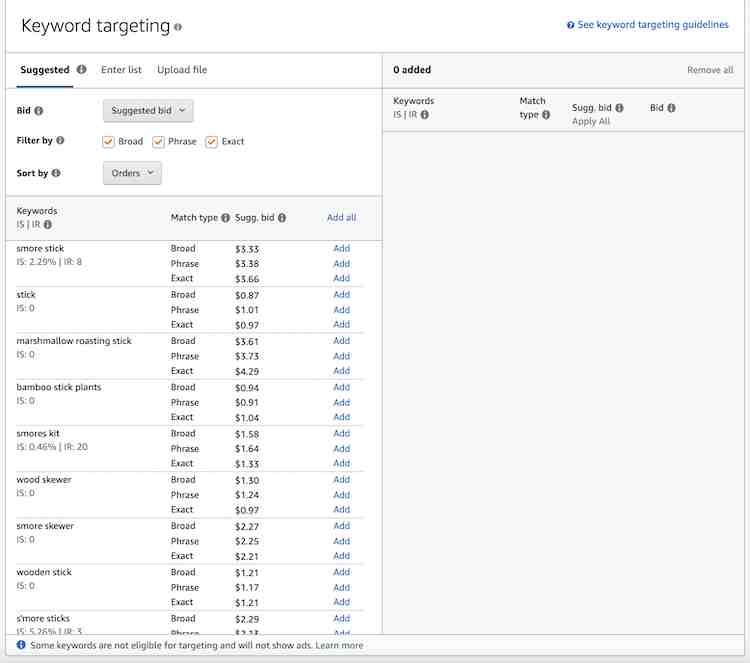Viewport: 750px width, 663px height.
Task: Add marshmallow roasting stick Broad match
Action: 342,341
